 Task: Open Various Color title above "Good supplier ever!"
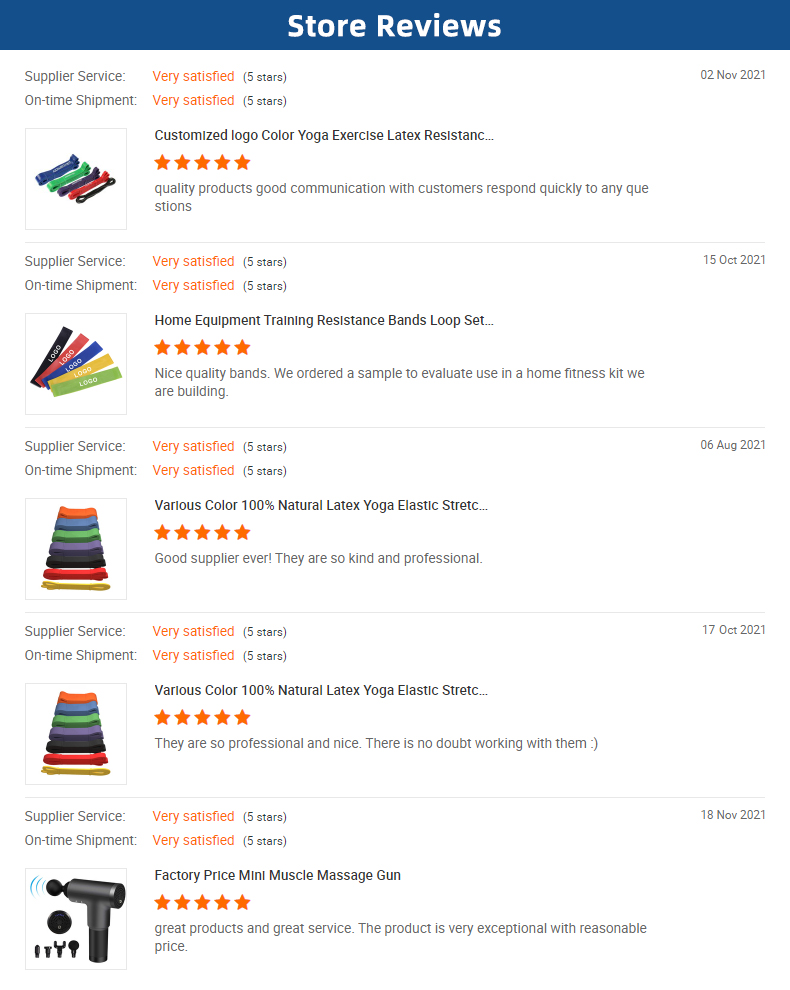(321, 505)
